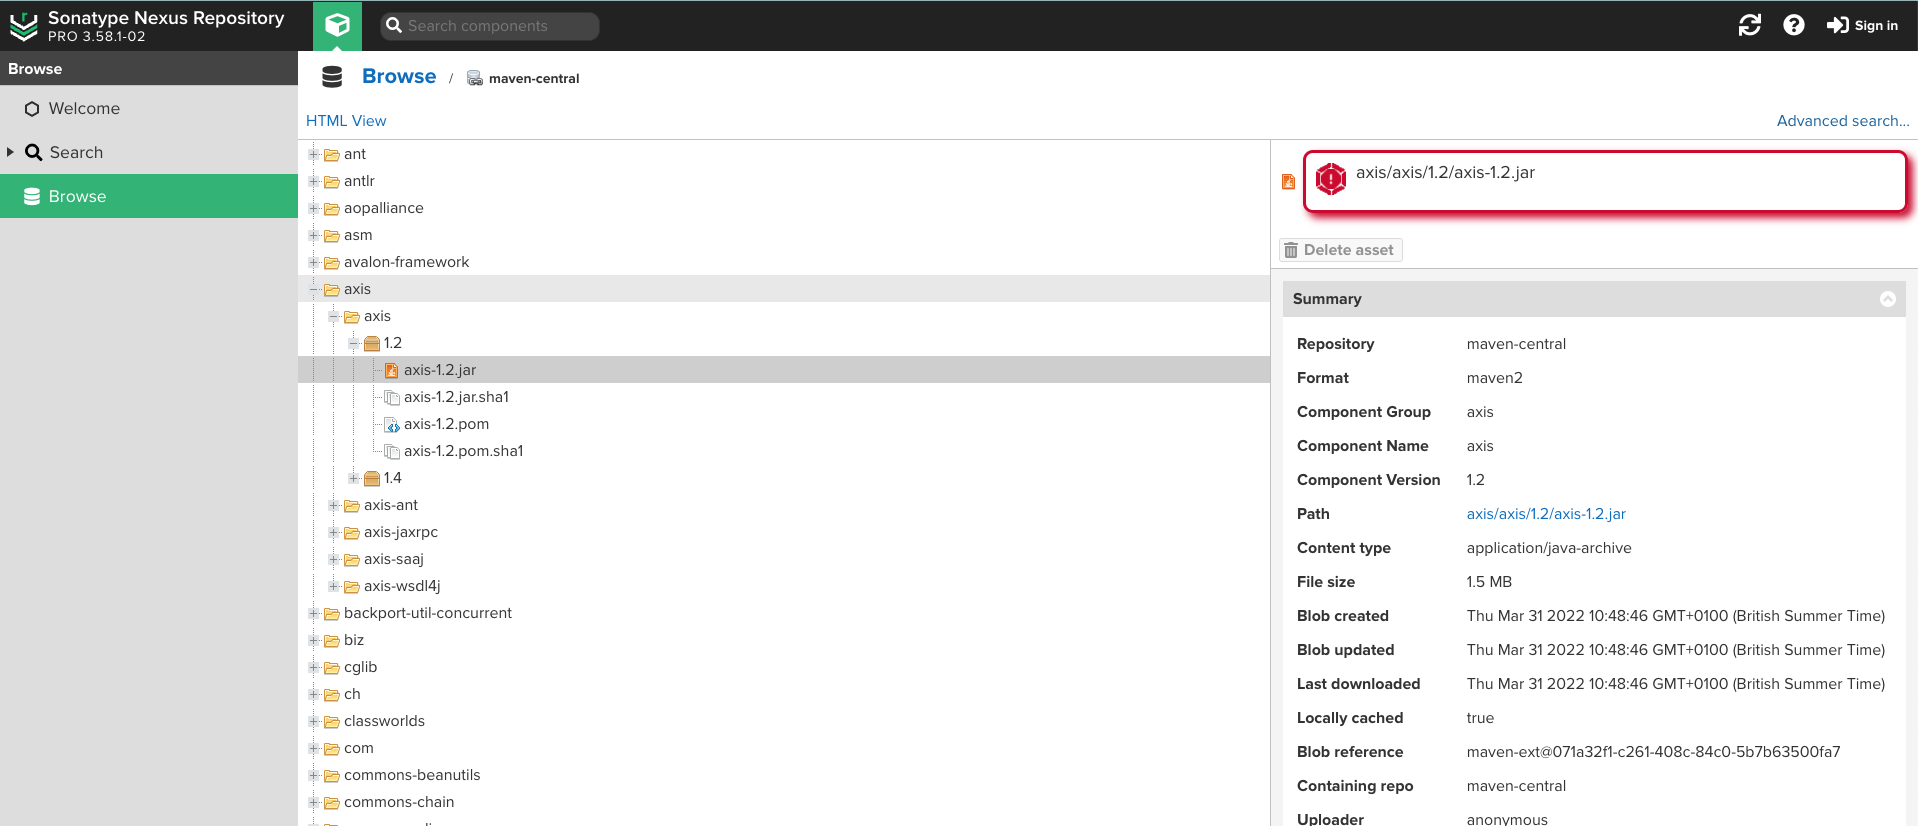
Task: Select the commons-beanutils folder
Action: [412, 775]
